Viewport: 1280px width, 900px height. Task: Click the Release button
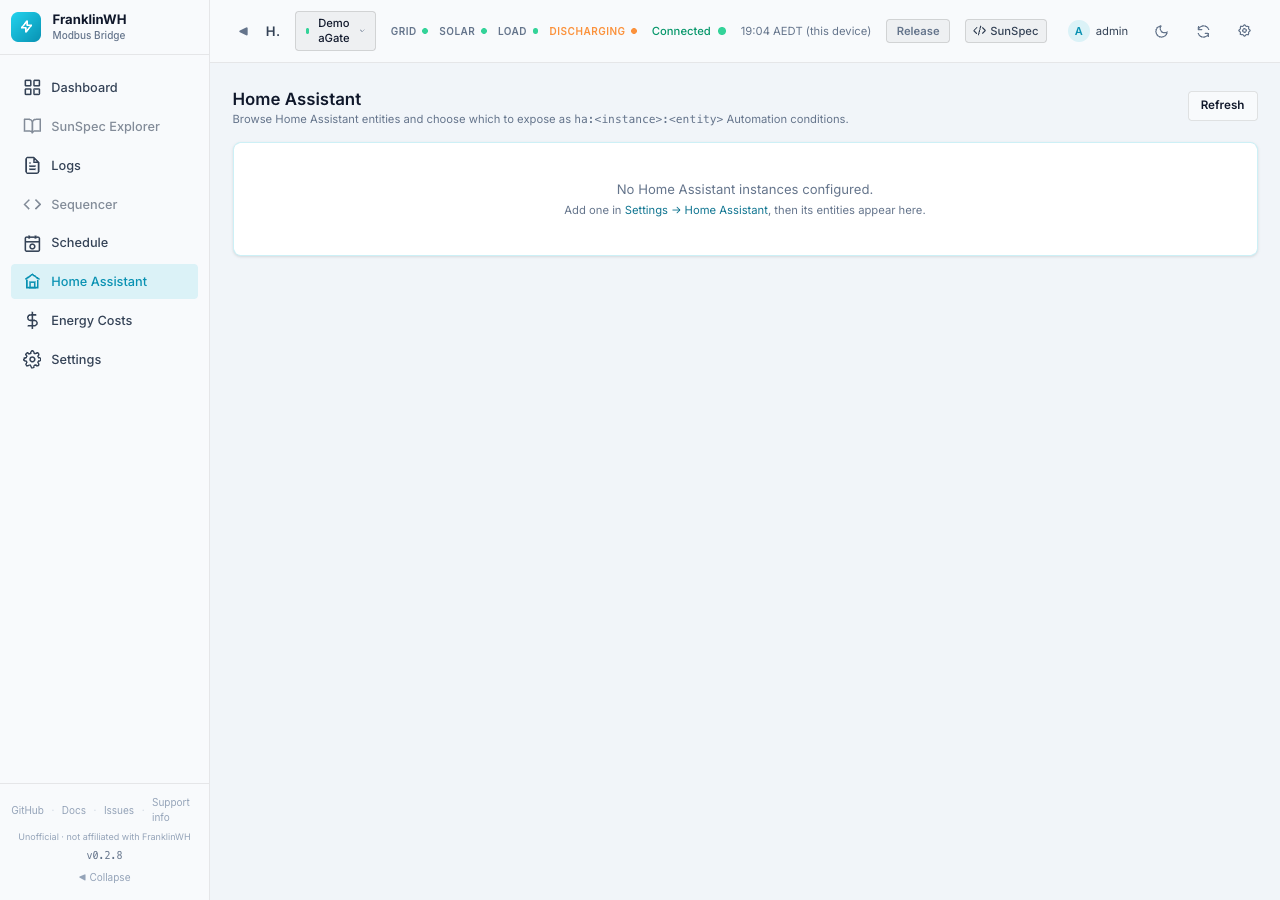pos(917,31)
